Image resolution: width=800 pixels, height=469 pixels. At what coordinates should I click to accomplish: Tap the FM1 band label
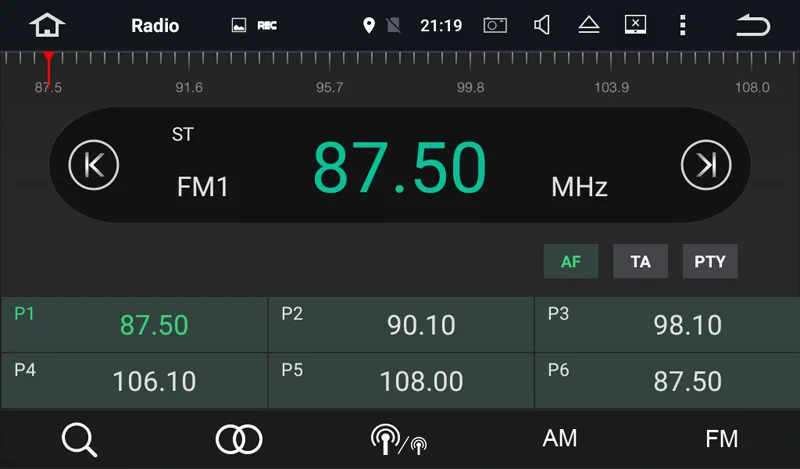pyautogui.click(x=203, y=186)
